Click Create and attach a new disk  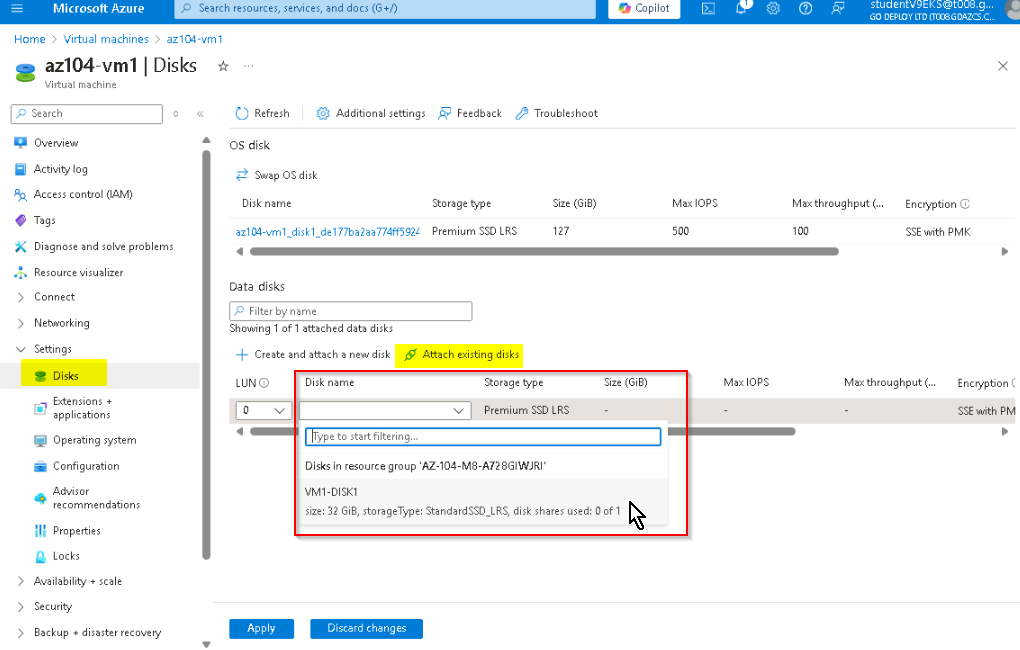313,355
